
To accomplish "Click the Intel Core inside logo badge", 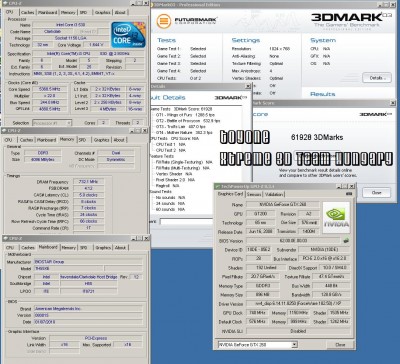I will coord(128,35).
